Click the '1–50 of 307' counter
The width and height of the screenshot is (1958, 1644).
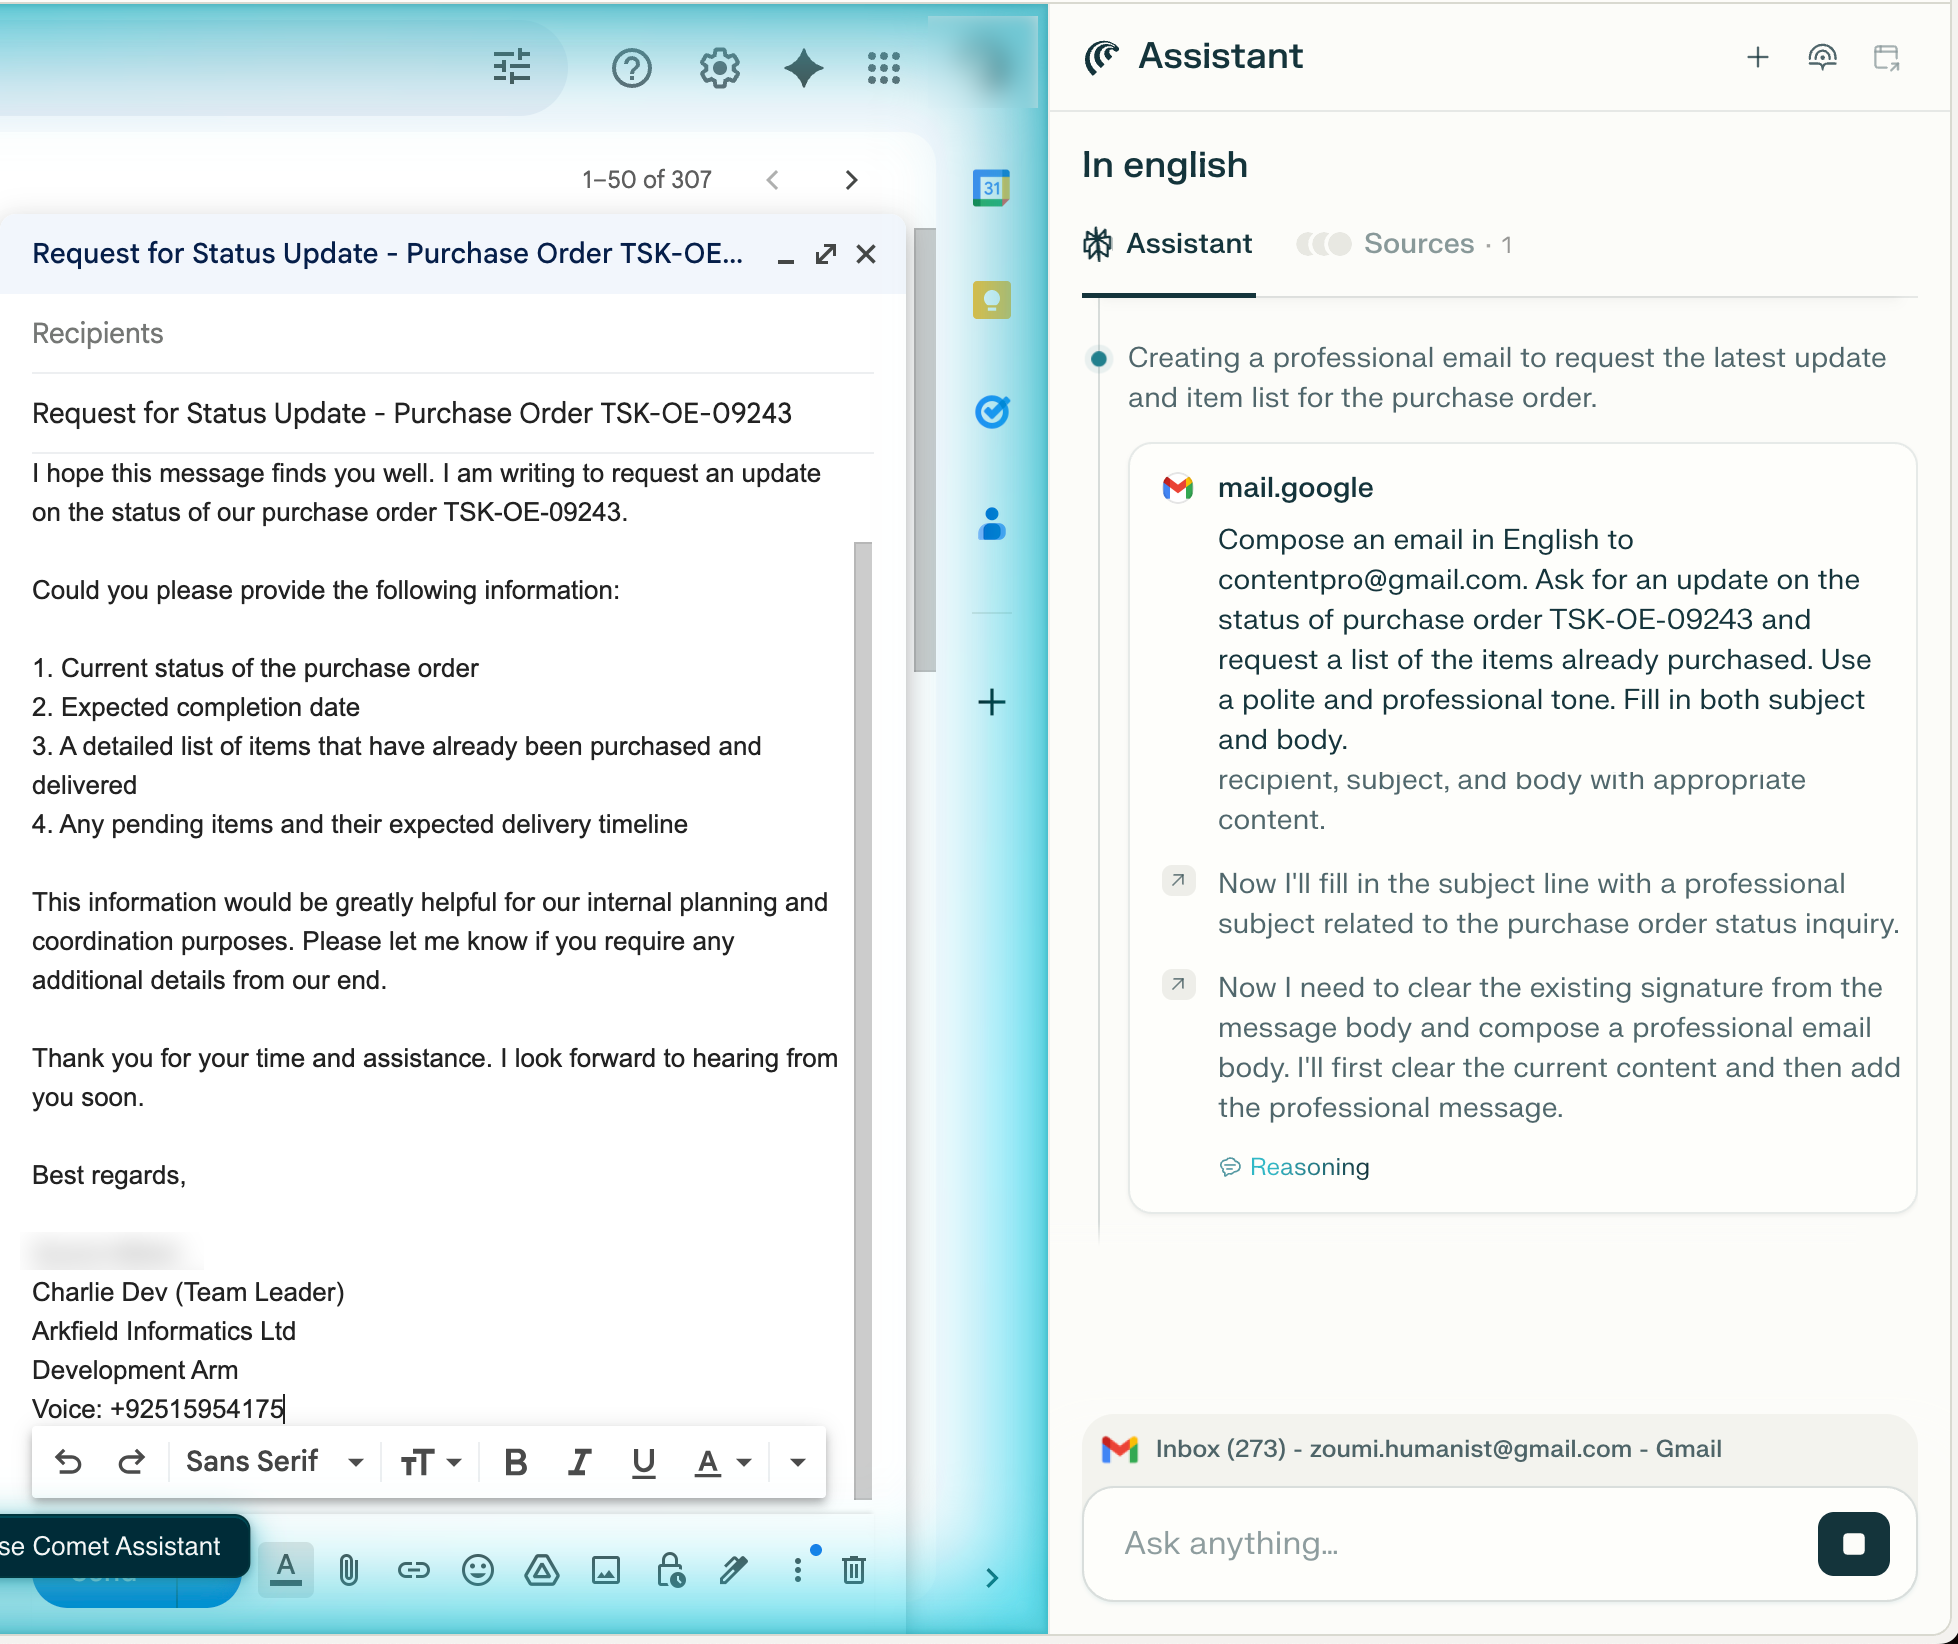point(646,180)
